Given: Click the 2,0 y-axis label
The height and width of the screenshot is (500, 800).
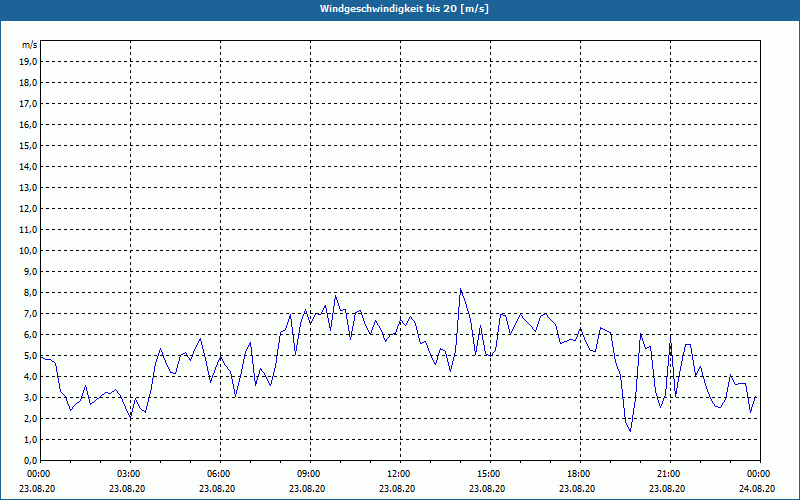Looking at the screenshot, I should [x=31, y=418].
